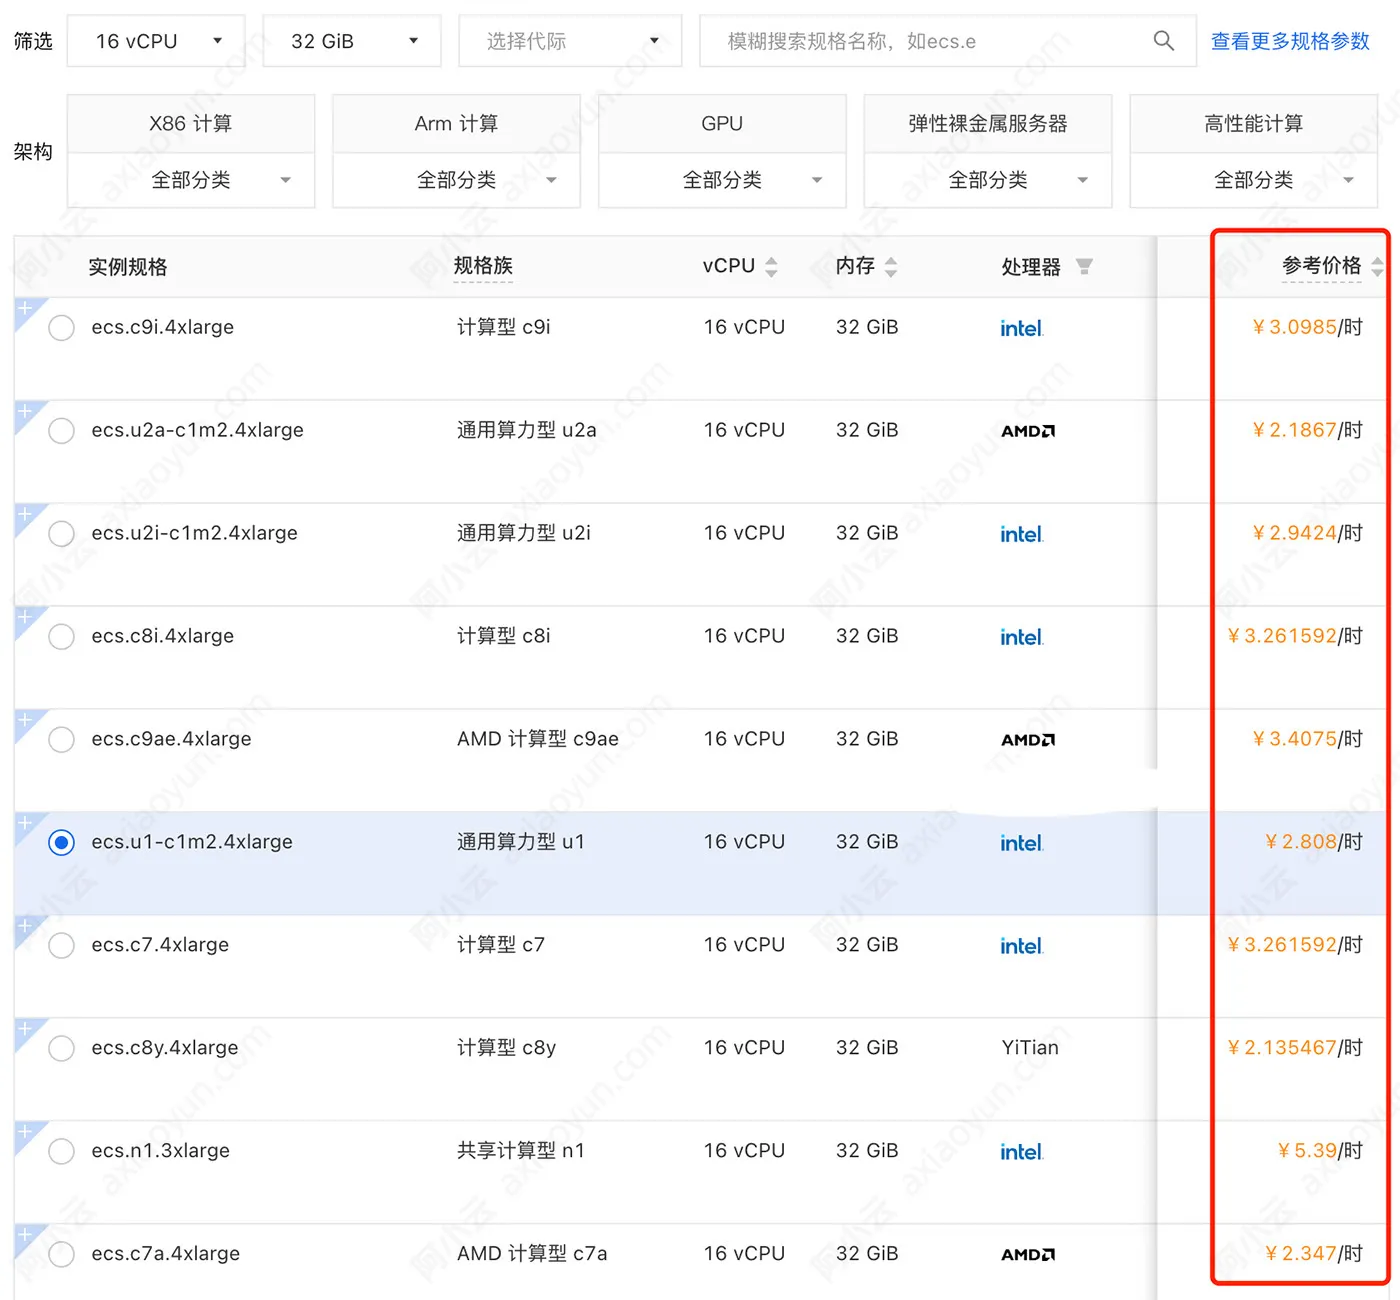
Task: Select the ecs.c7.4xlarge radio button
Action: tap(61, 945)
